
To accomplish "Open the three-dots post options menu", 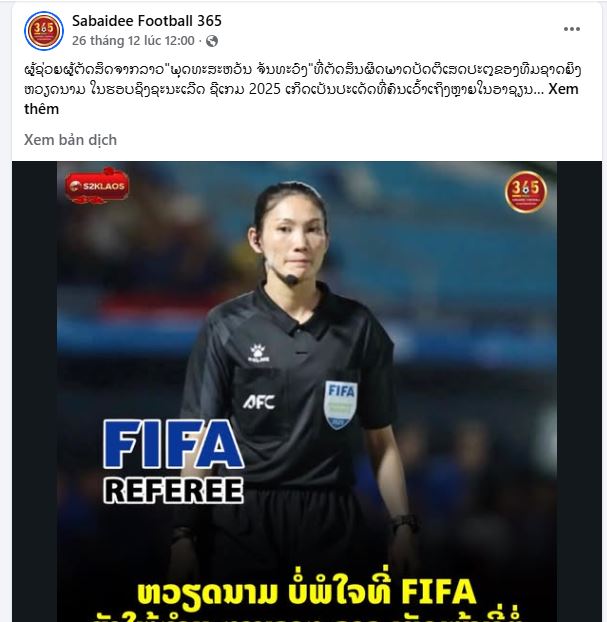I will click(x=572, y=29).
